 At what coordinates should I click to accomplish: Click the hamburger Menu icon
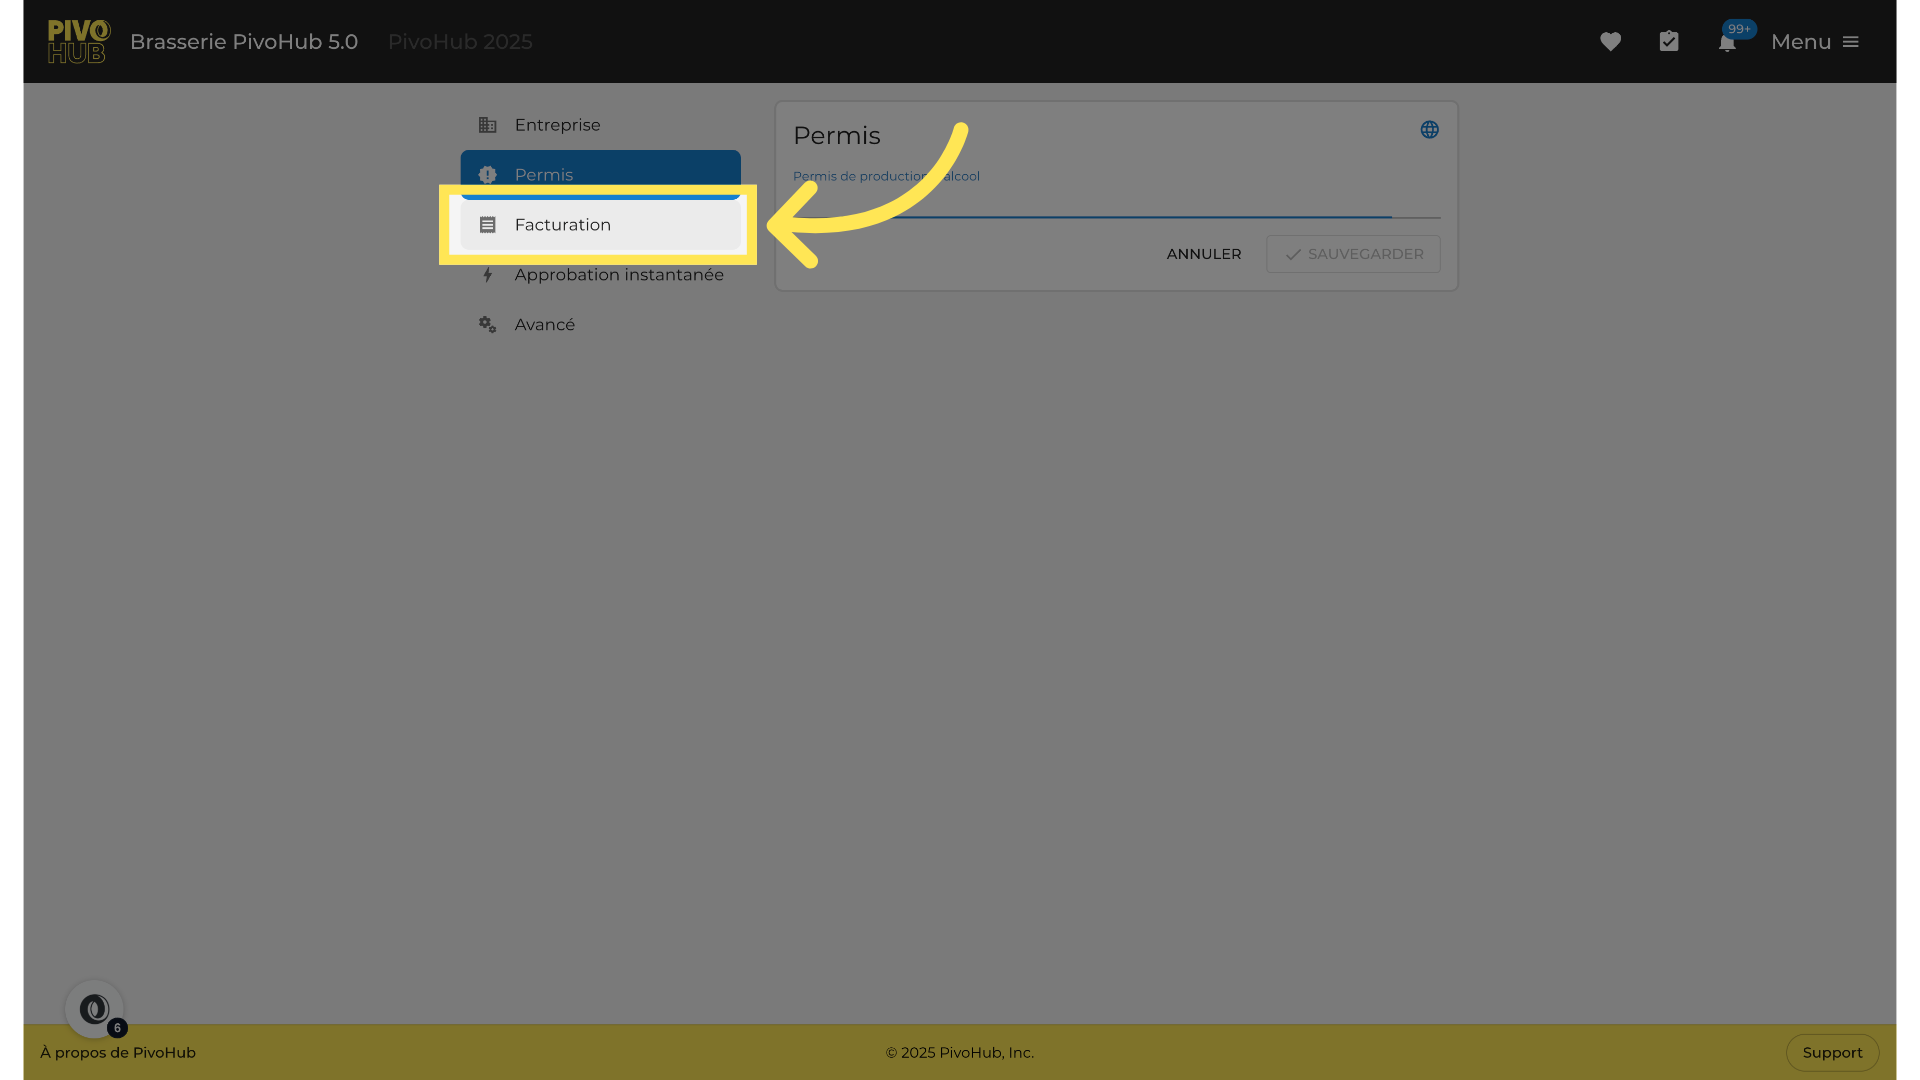pos(1851,42)
